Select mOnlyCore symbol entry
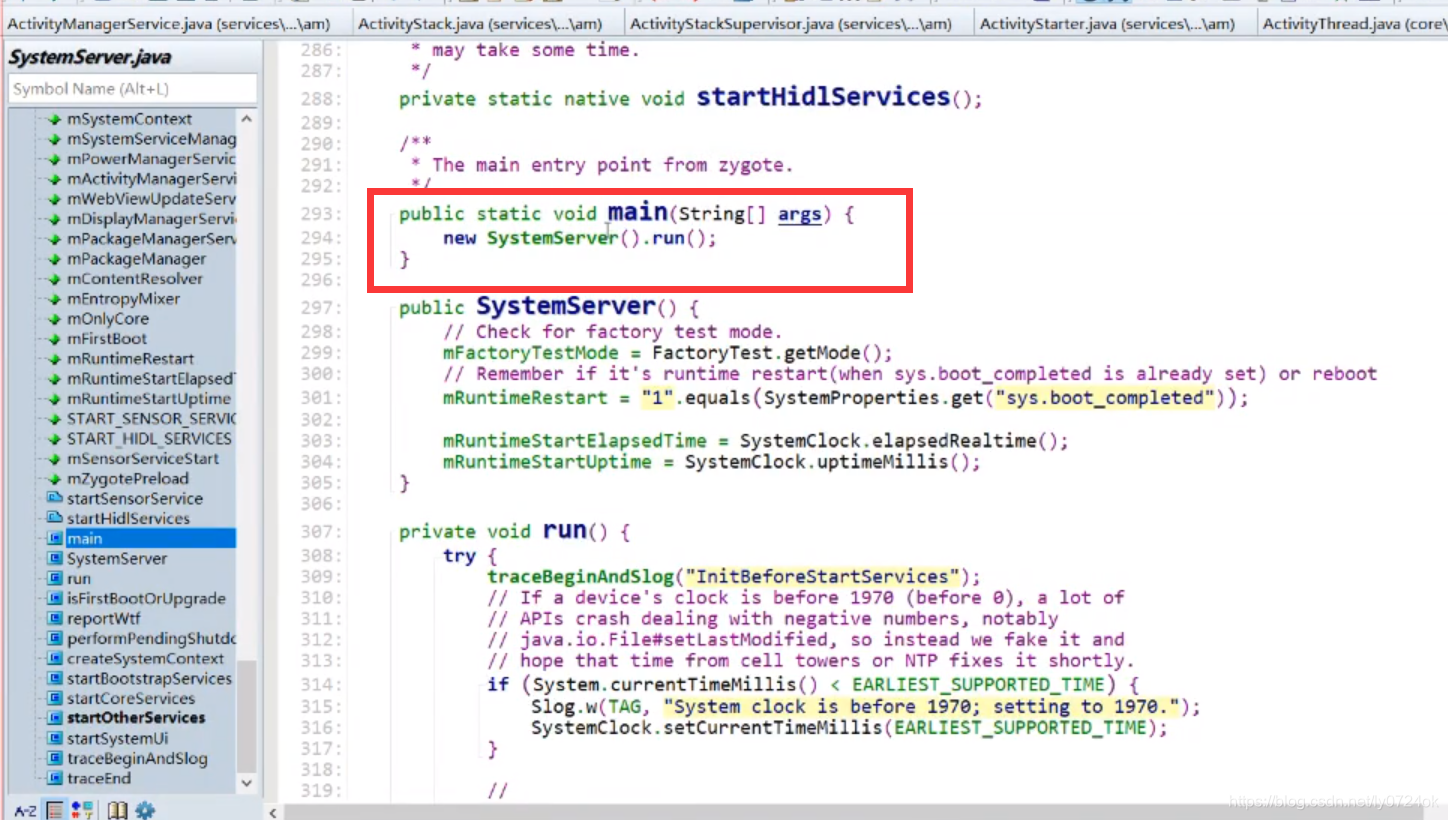Viewport: 1448px width, 820px height. (108, 319)
